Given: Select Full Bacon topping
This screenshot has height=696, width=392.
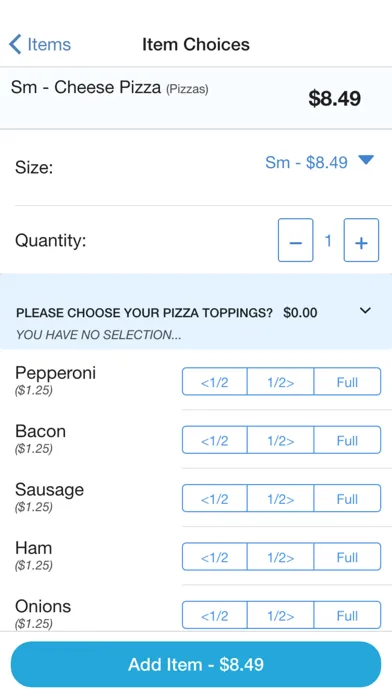Looking at the screenshot, I should [347, 440].
